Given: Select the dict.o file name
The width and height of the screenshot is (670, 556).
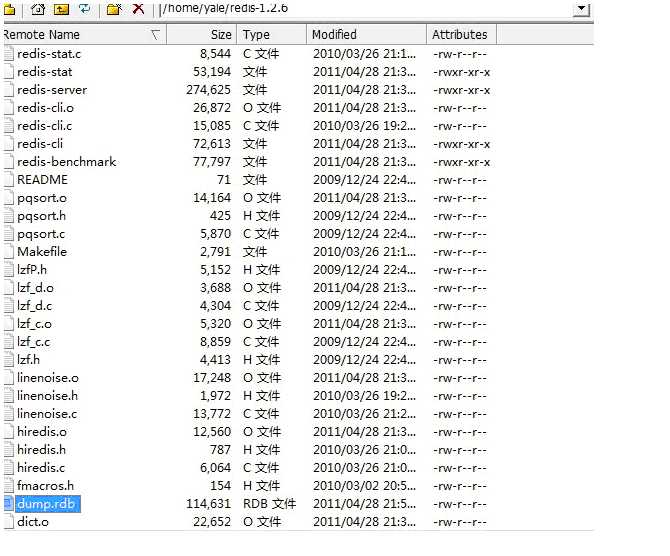Looking at the screenshot, I should 33,522.
